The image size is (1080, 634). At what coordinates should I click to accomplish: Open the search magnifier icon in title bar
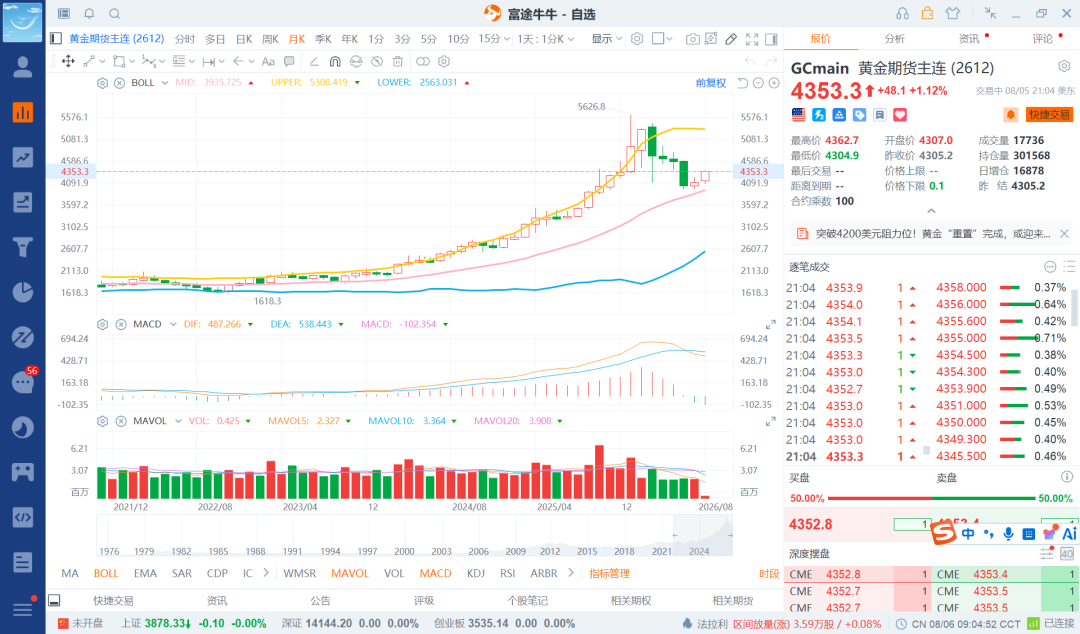(114, 14)
